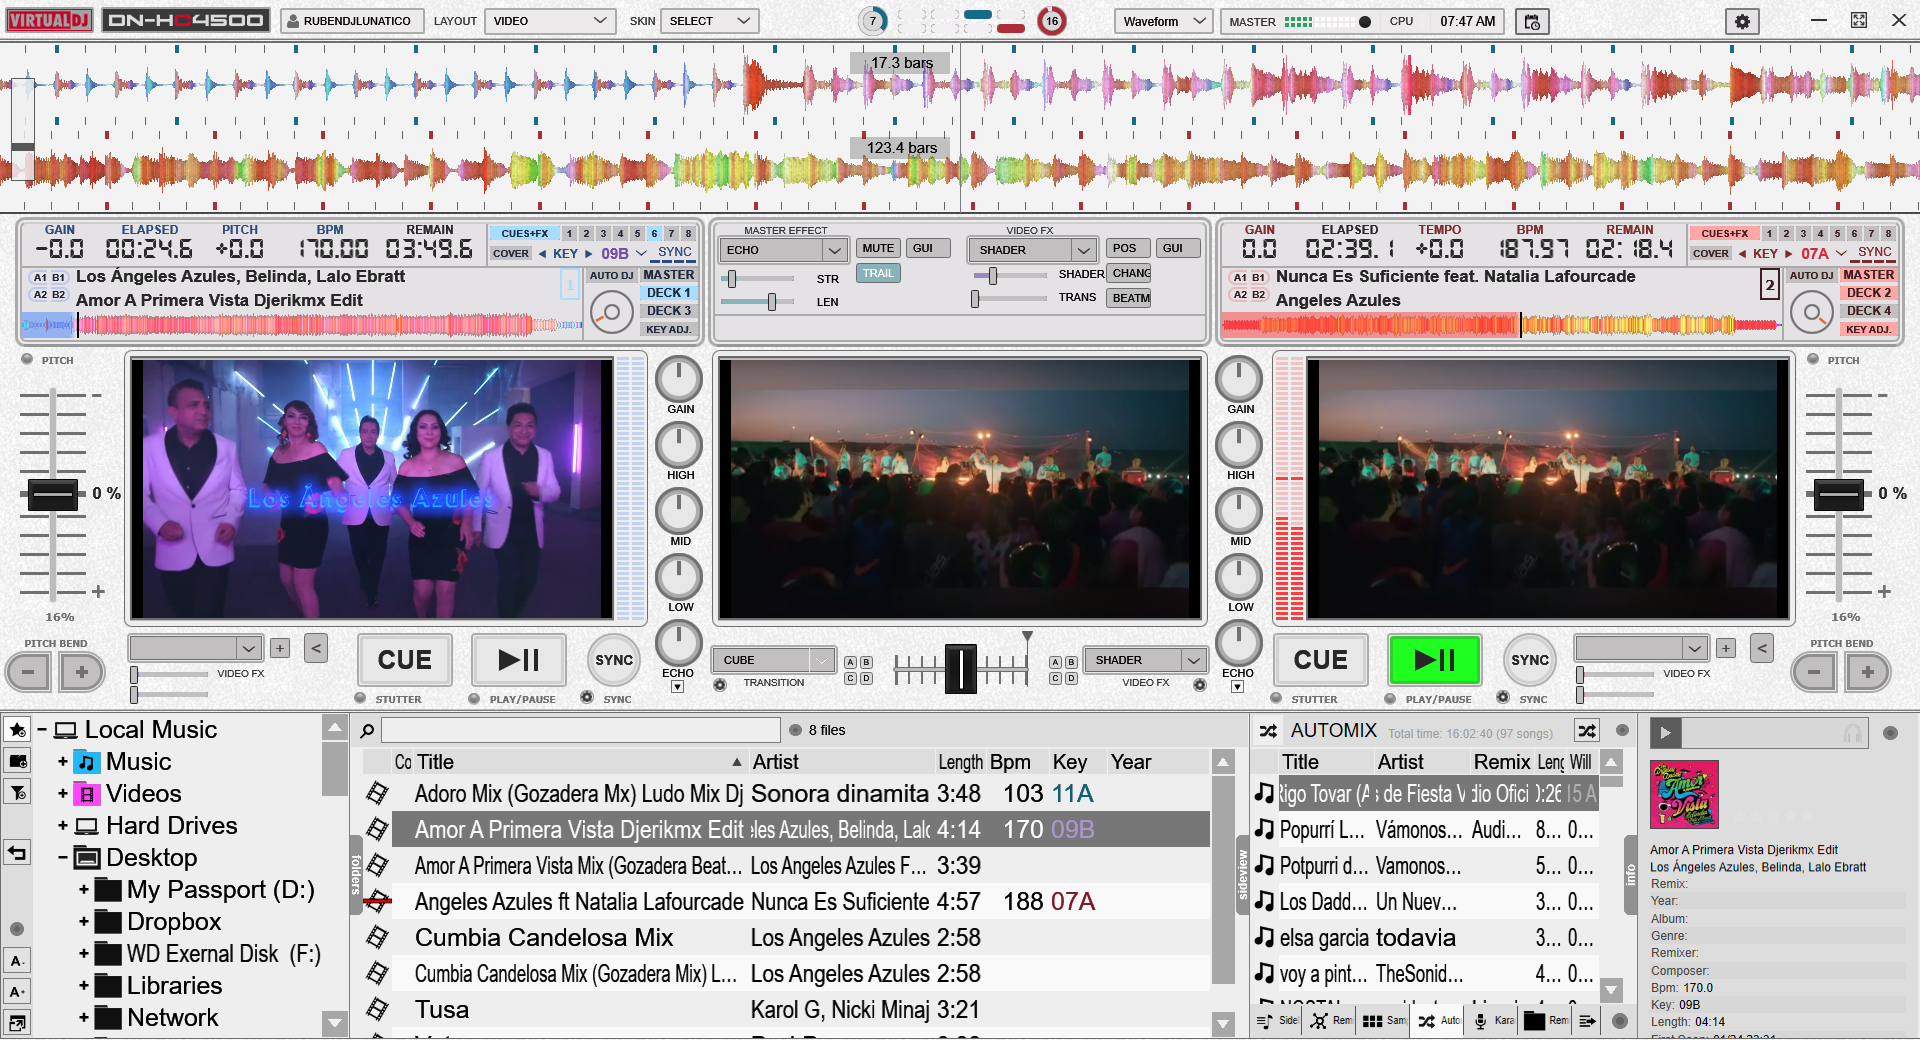Click the echo LEN slider handle
Image resolution: width=1920 pixels, height=1040 pixels.
click(771, 301)
